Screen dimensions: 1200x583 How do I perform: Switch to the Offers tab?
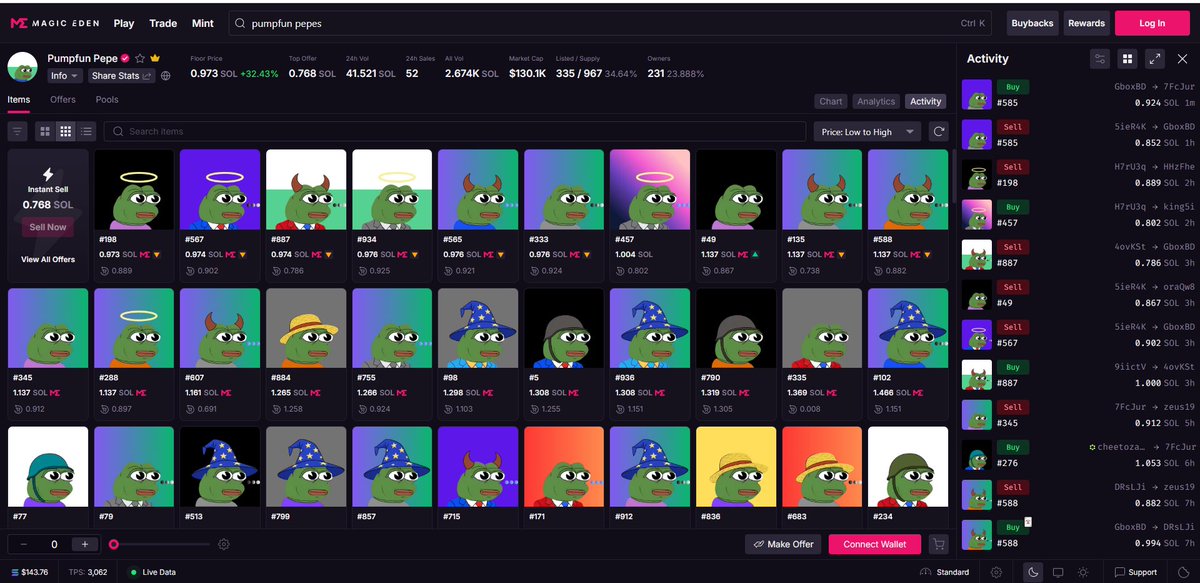pos(63,100)
